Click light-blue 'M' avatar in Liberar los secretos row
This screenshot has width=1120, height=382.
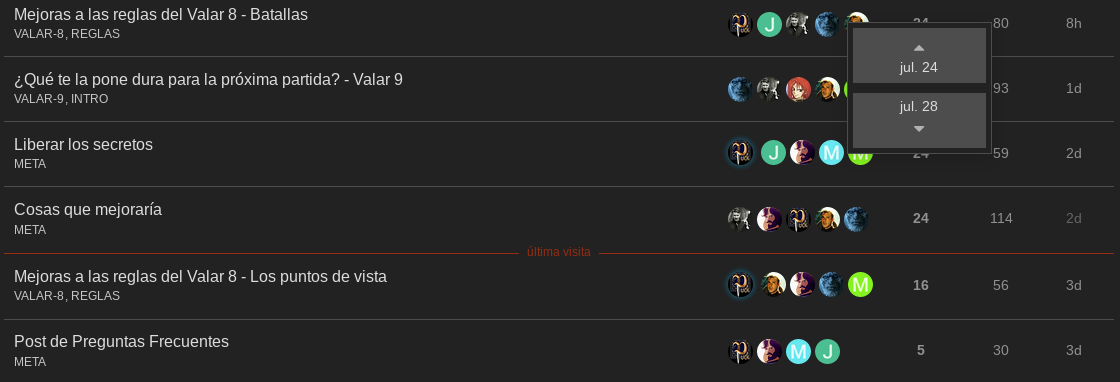(x=831, y=152)
